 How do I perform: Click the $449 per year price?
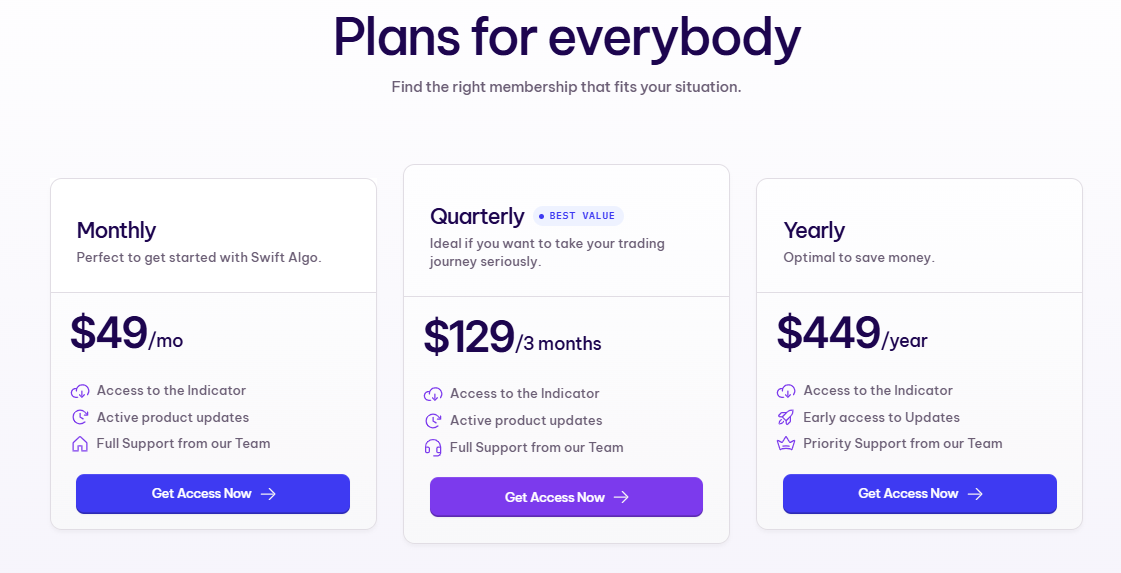852,333
